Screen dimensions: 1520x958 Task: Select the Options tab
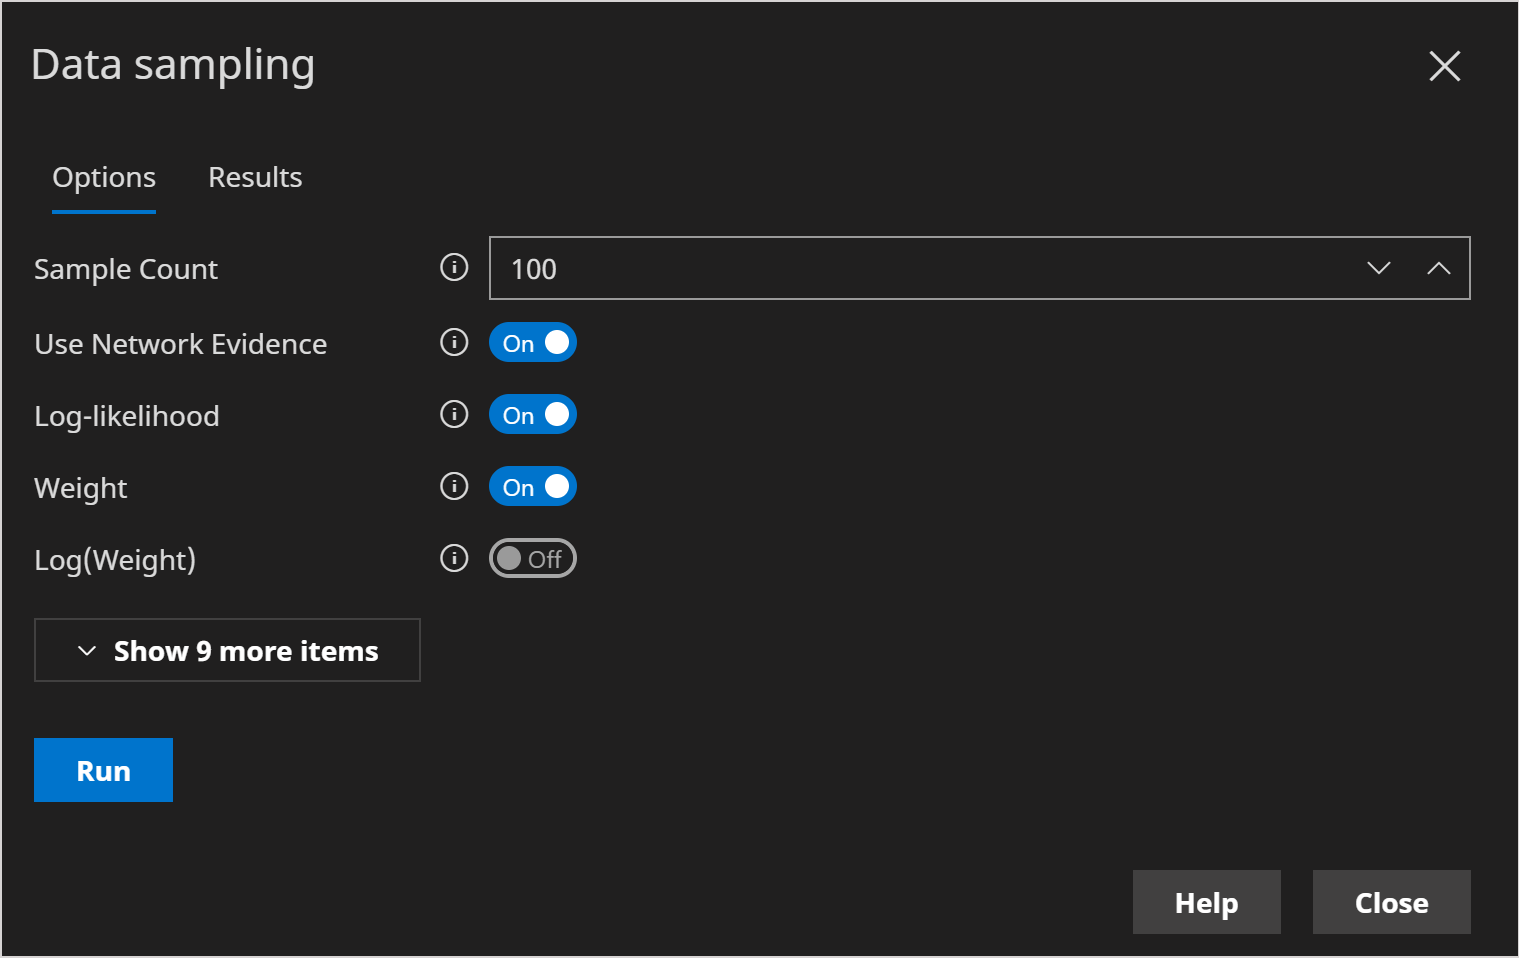point(104,178)
